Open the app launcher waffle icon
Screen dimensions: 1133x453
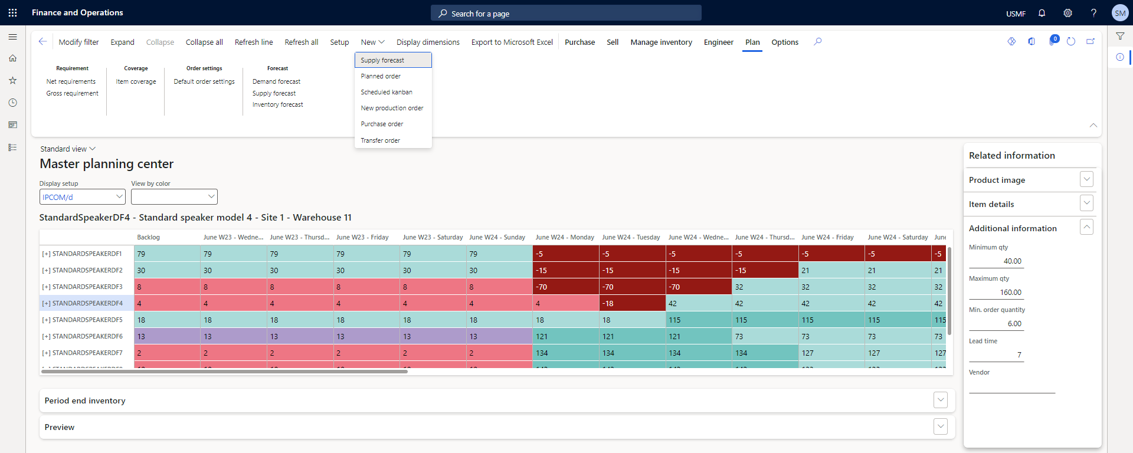click(12, 13)
